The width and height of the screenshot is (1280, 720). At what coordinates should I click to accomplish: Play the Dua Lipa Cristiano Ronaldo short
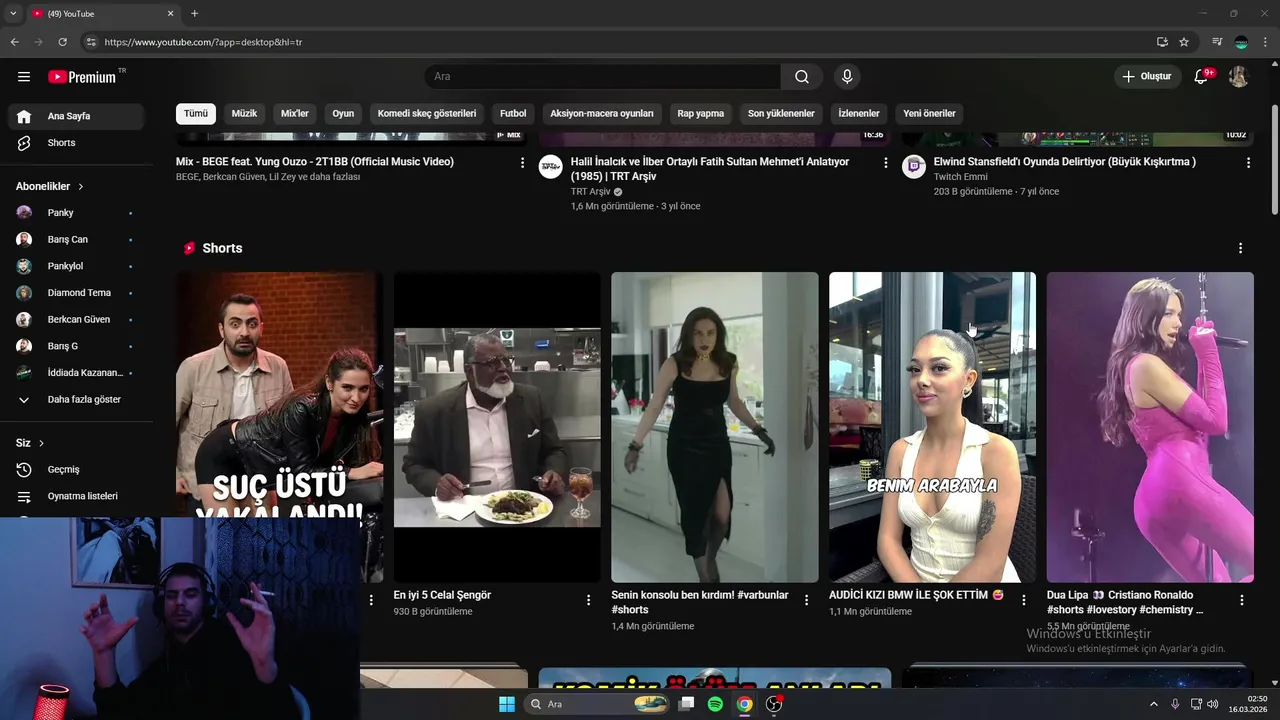pyautogui.click(x=1150, y=427)
